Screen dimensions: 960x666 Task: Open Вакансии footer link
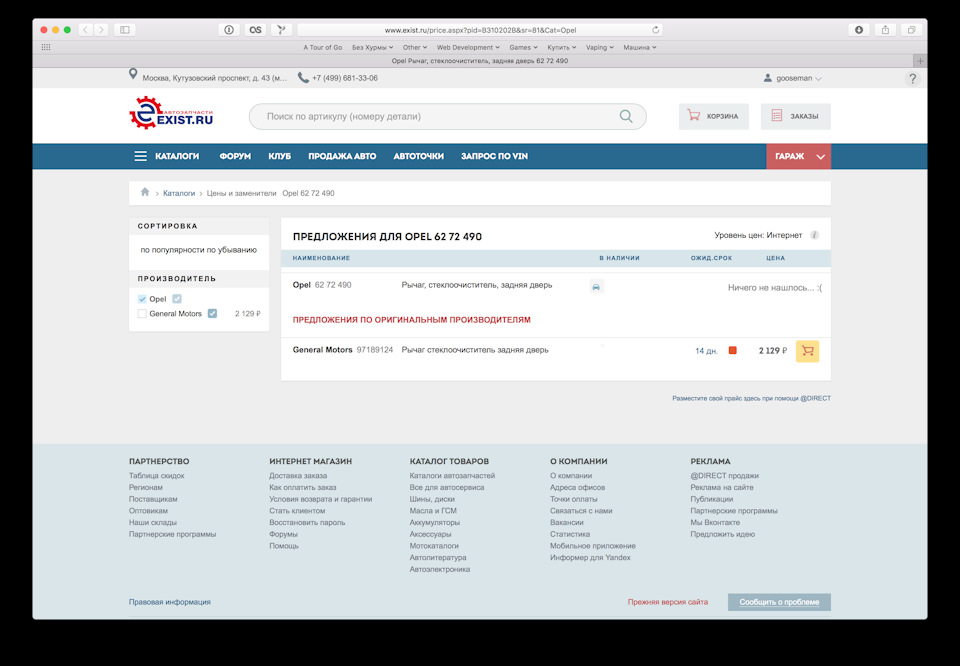(x=566, y=522)
